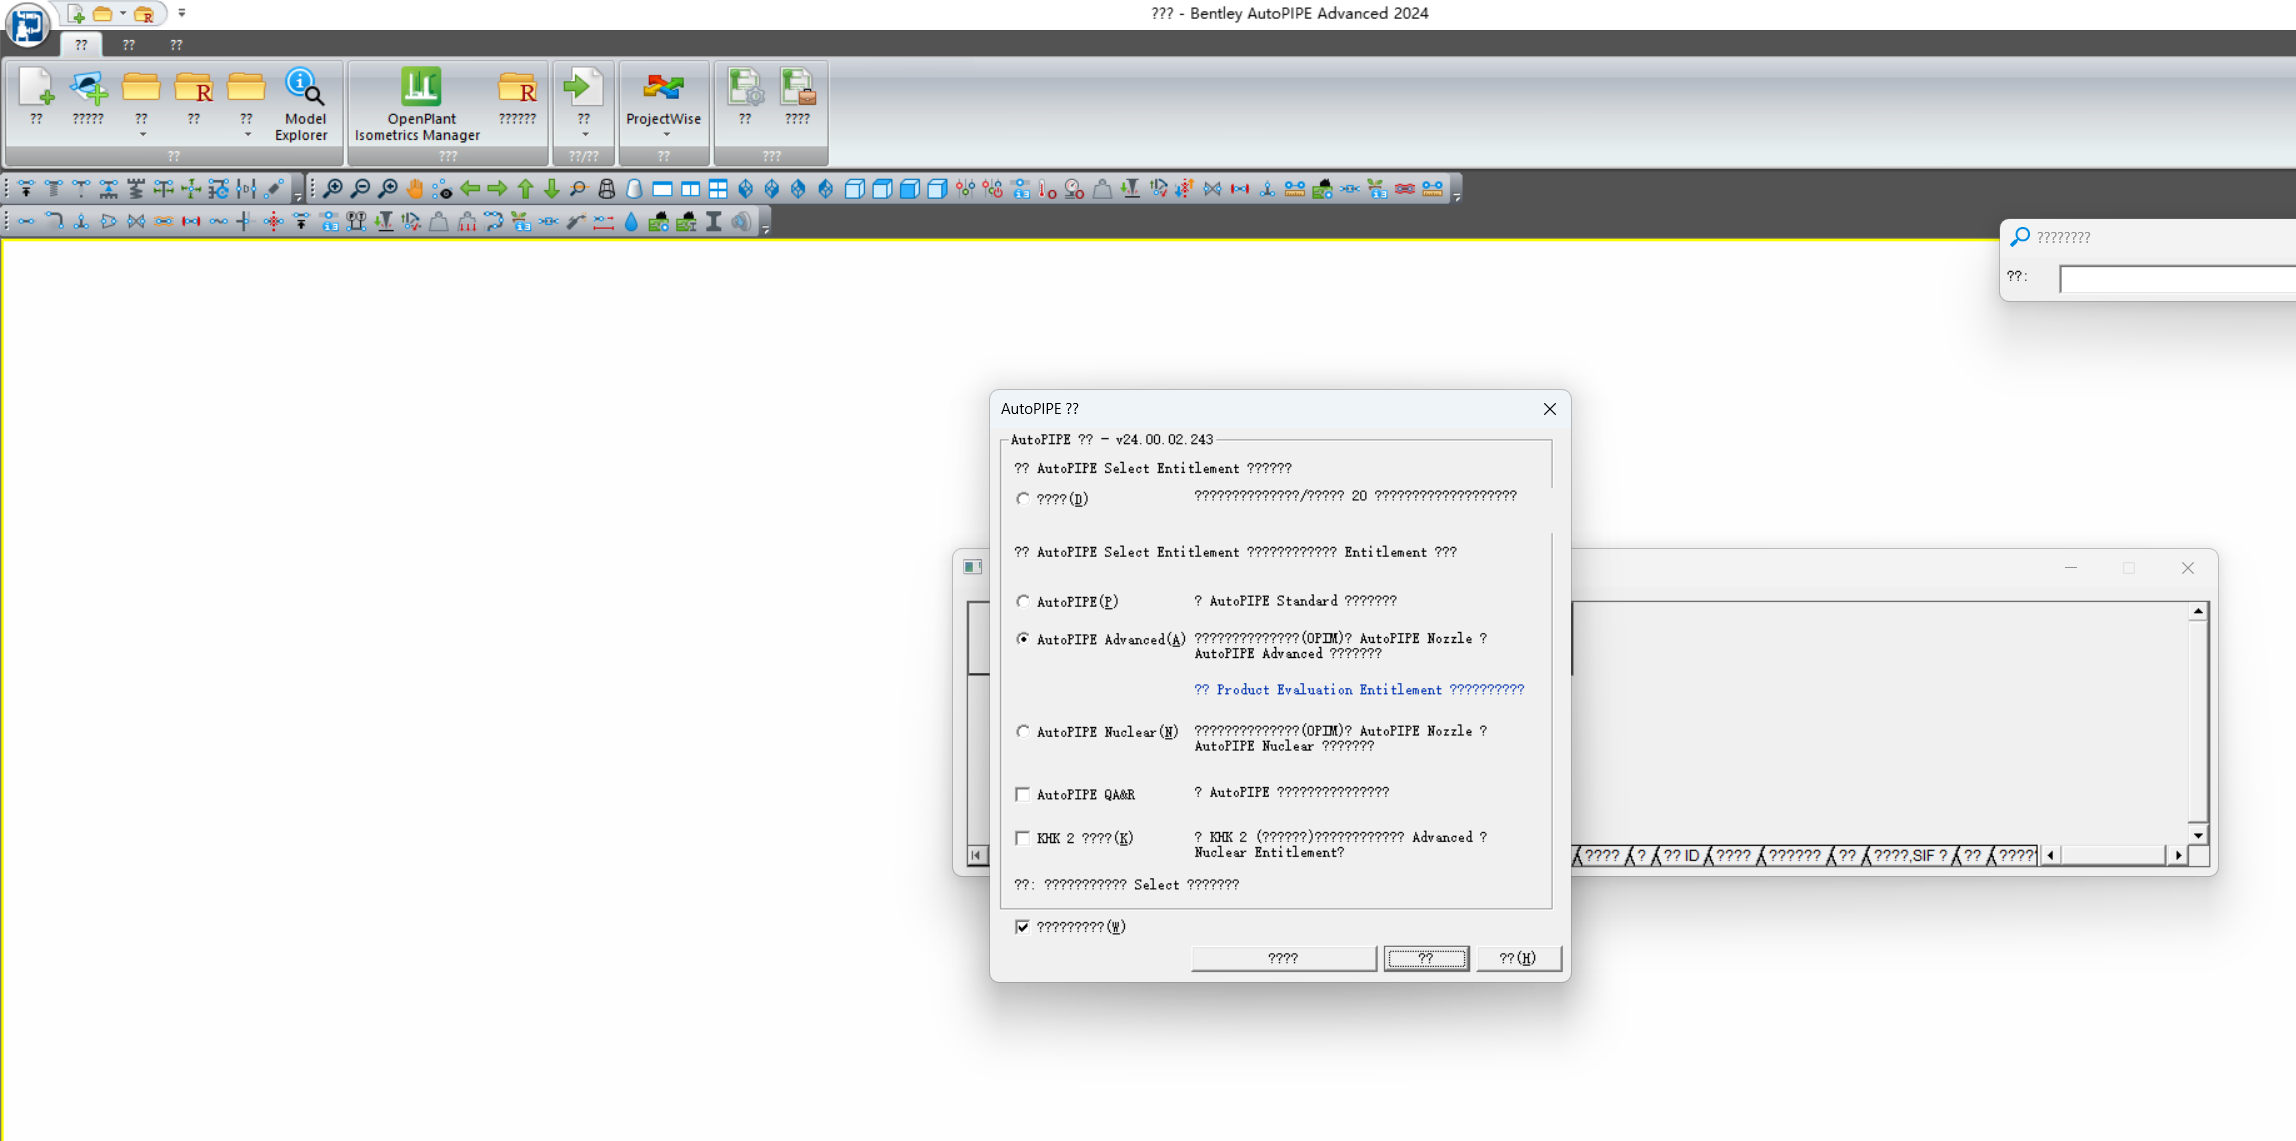The width and height of the screenshot is (2296, 1141).
Task: Expand overflow arrow of supports toolbar
Action: (x=298, y=191)
